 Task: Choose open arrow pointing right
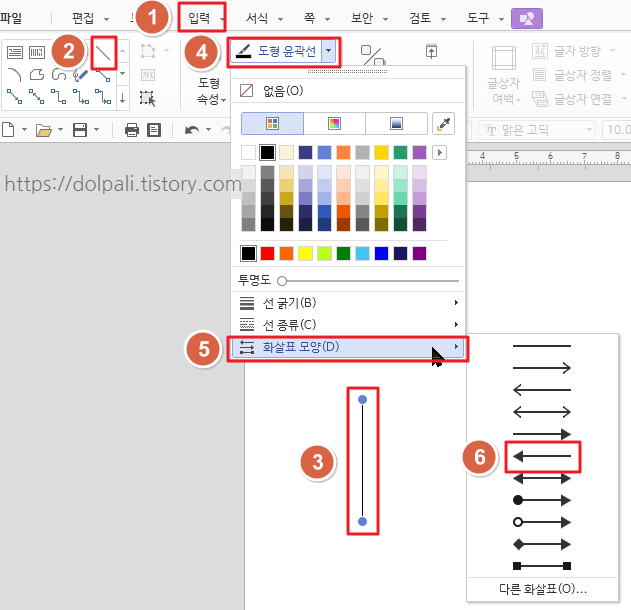(542, 367)
